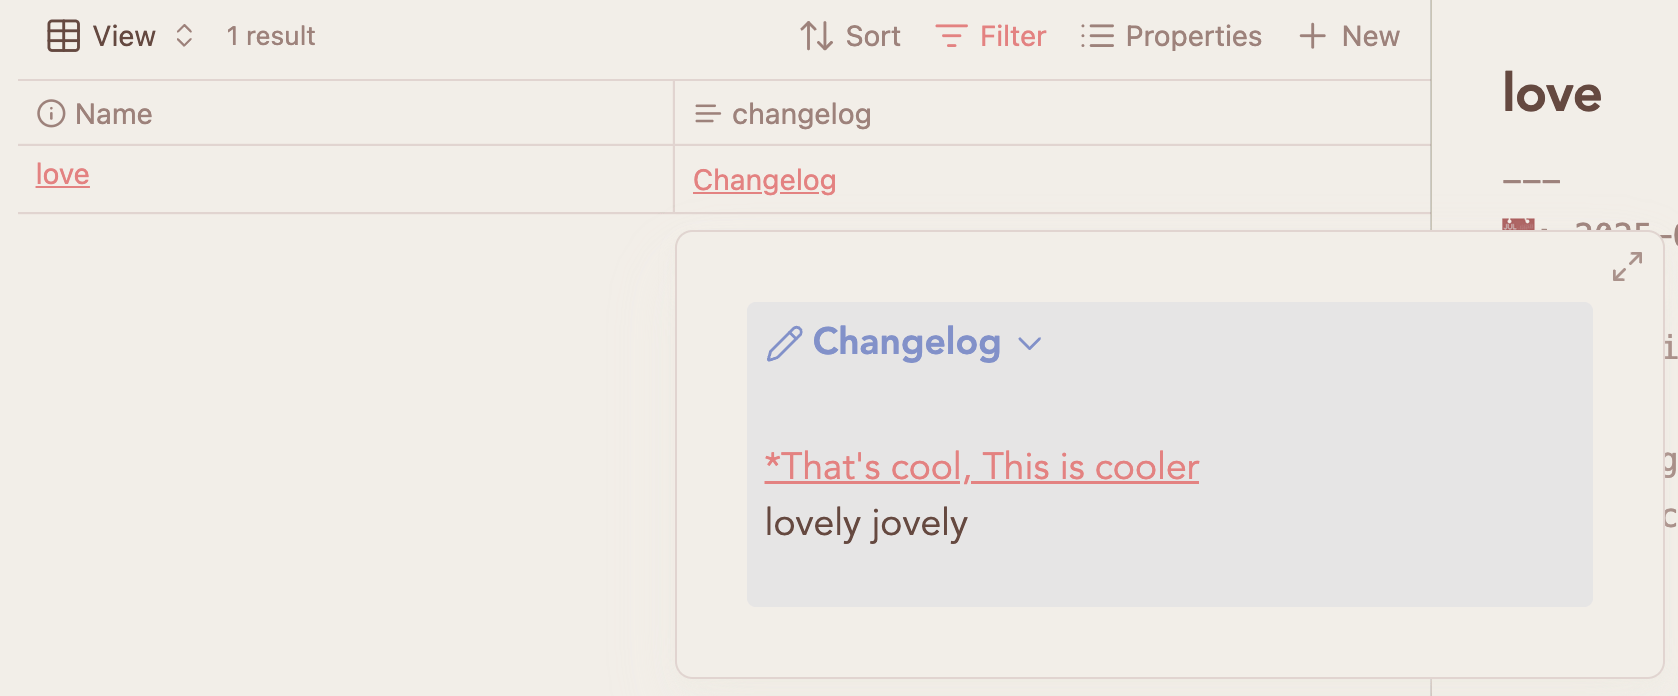Viewport: 1678px width, 696px height.
Task: Click the Name column header
Action: tap(346, 113)
